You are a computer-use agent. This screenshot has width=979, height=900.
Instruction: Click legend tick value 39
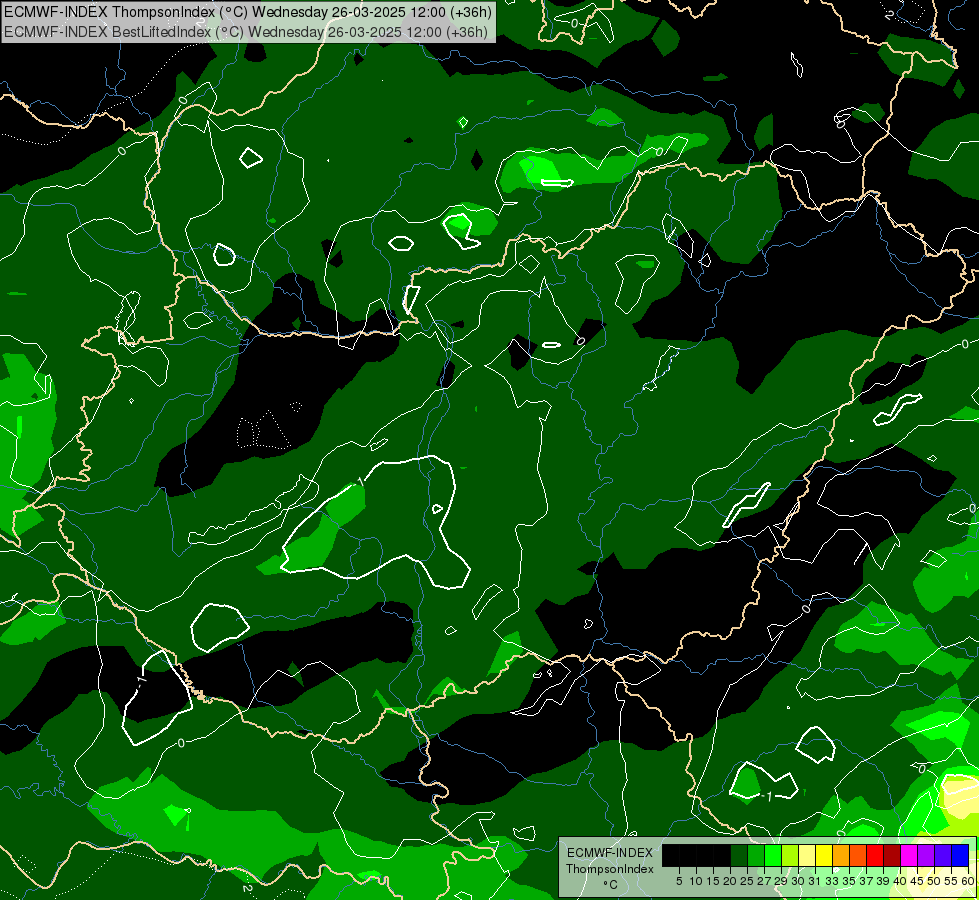[x=883, y=881]
